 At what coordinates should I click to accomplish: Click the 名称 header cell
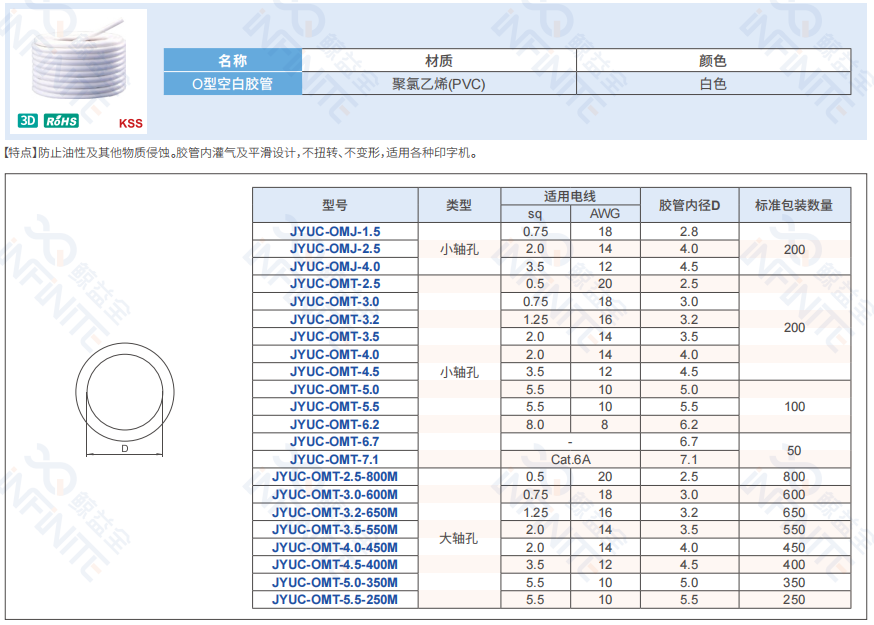tap(232, 60)
